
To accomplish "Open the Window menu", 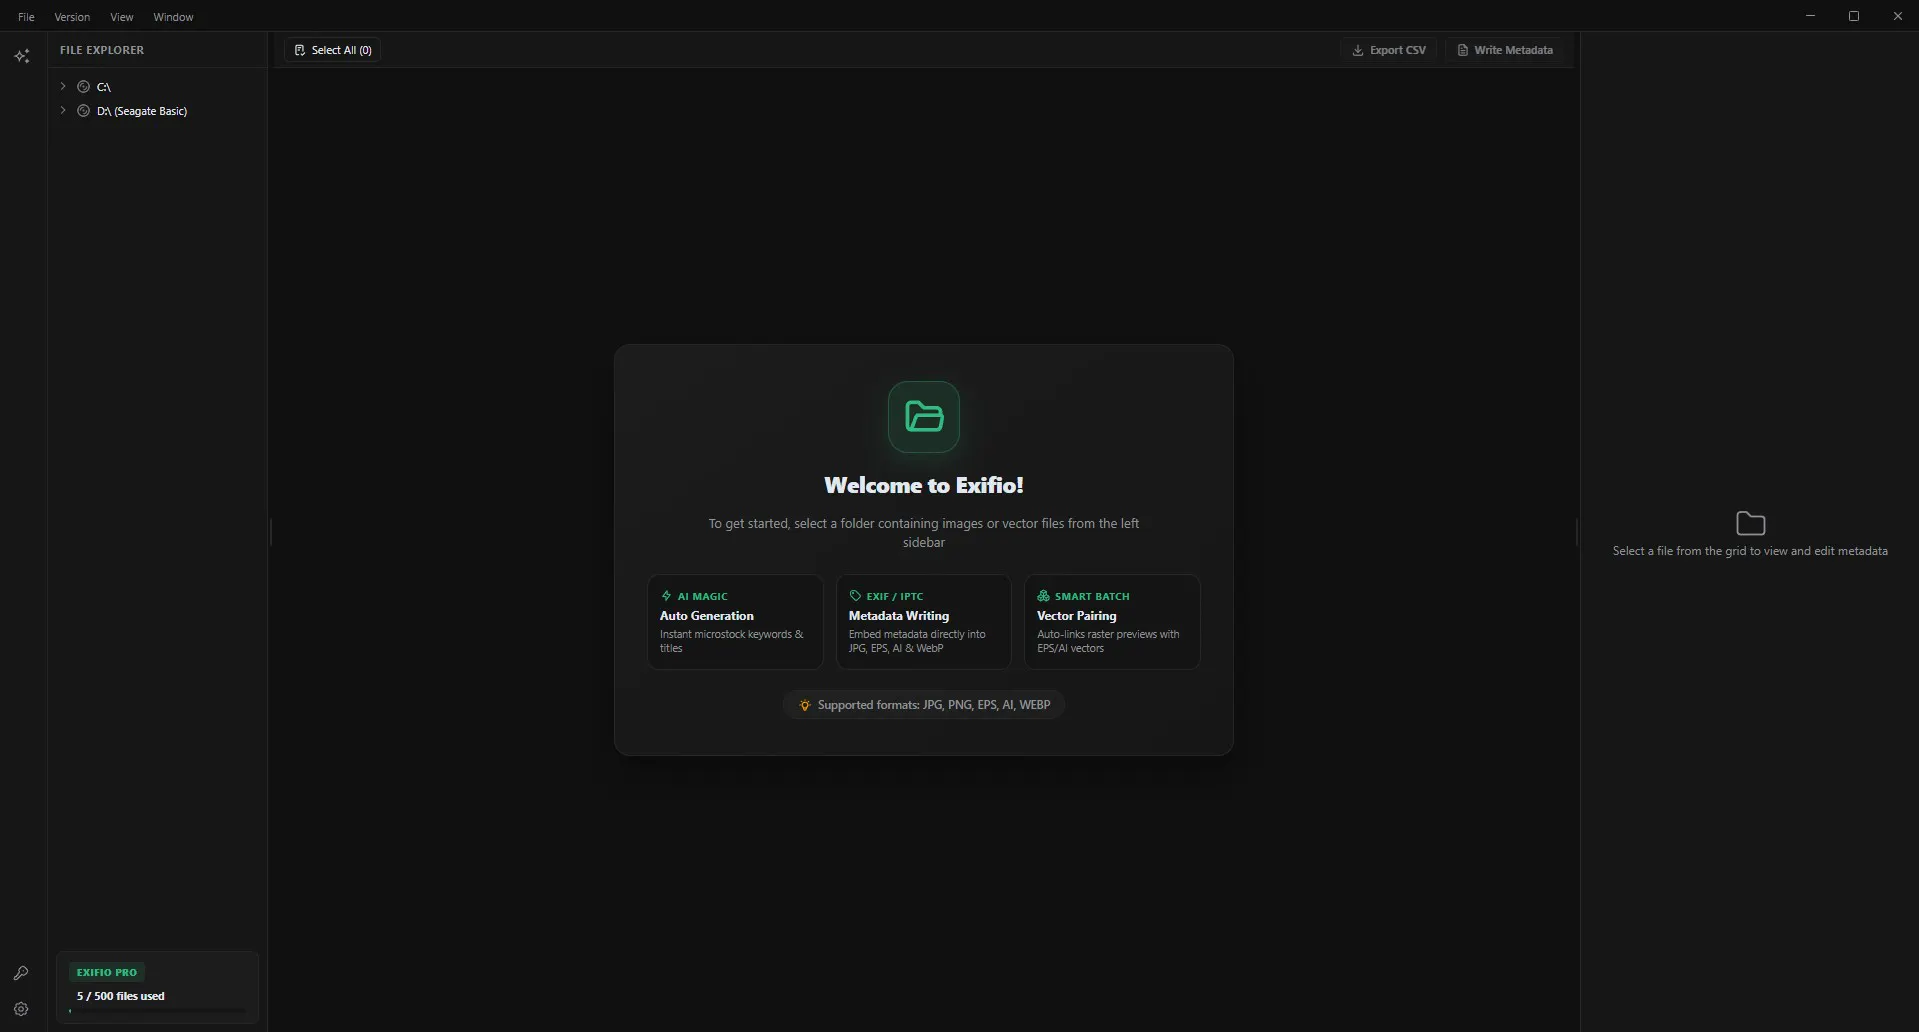I will pos(173,17).
